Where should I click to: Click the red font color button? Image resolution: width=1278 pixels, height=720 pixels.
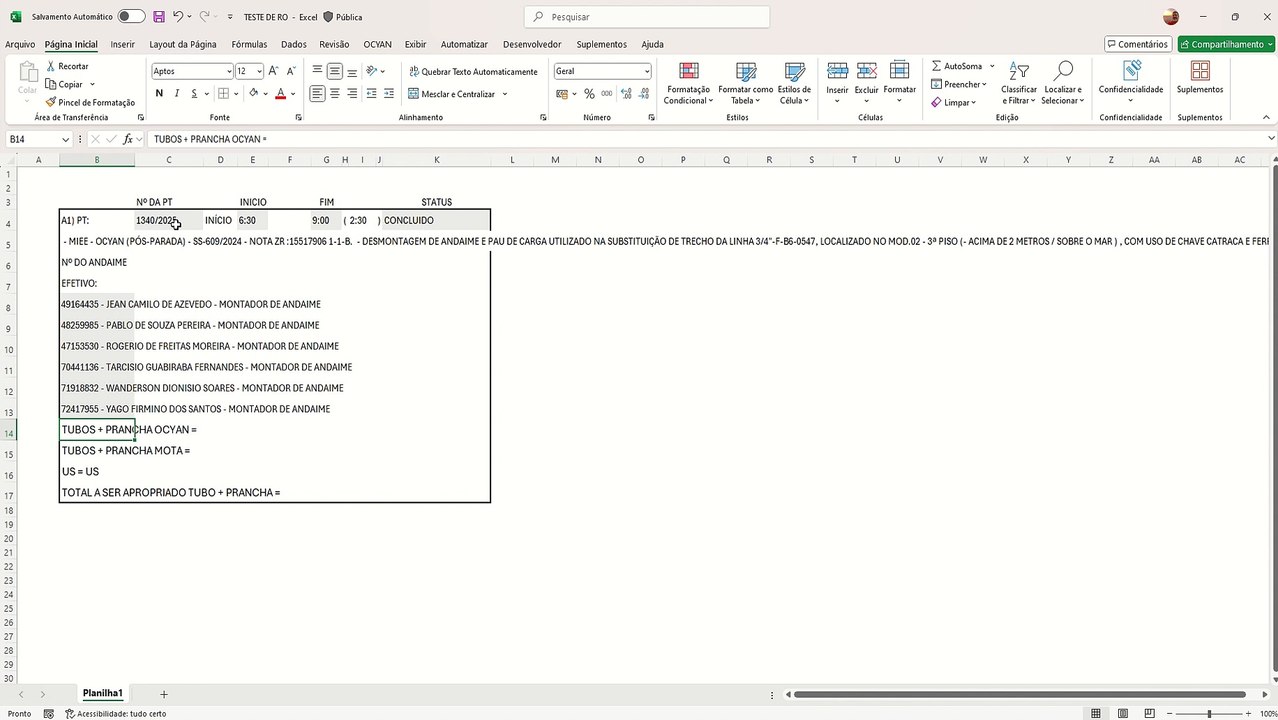pos(281,93)
